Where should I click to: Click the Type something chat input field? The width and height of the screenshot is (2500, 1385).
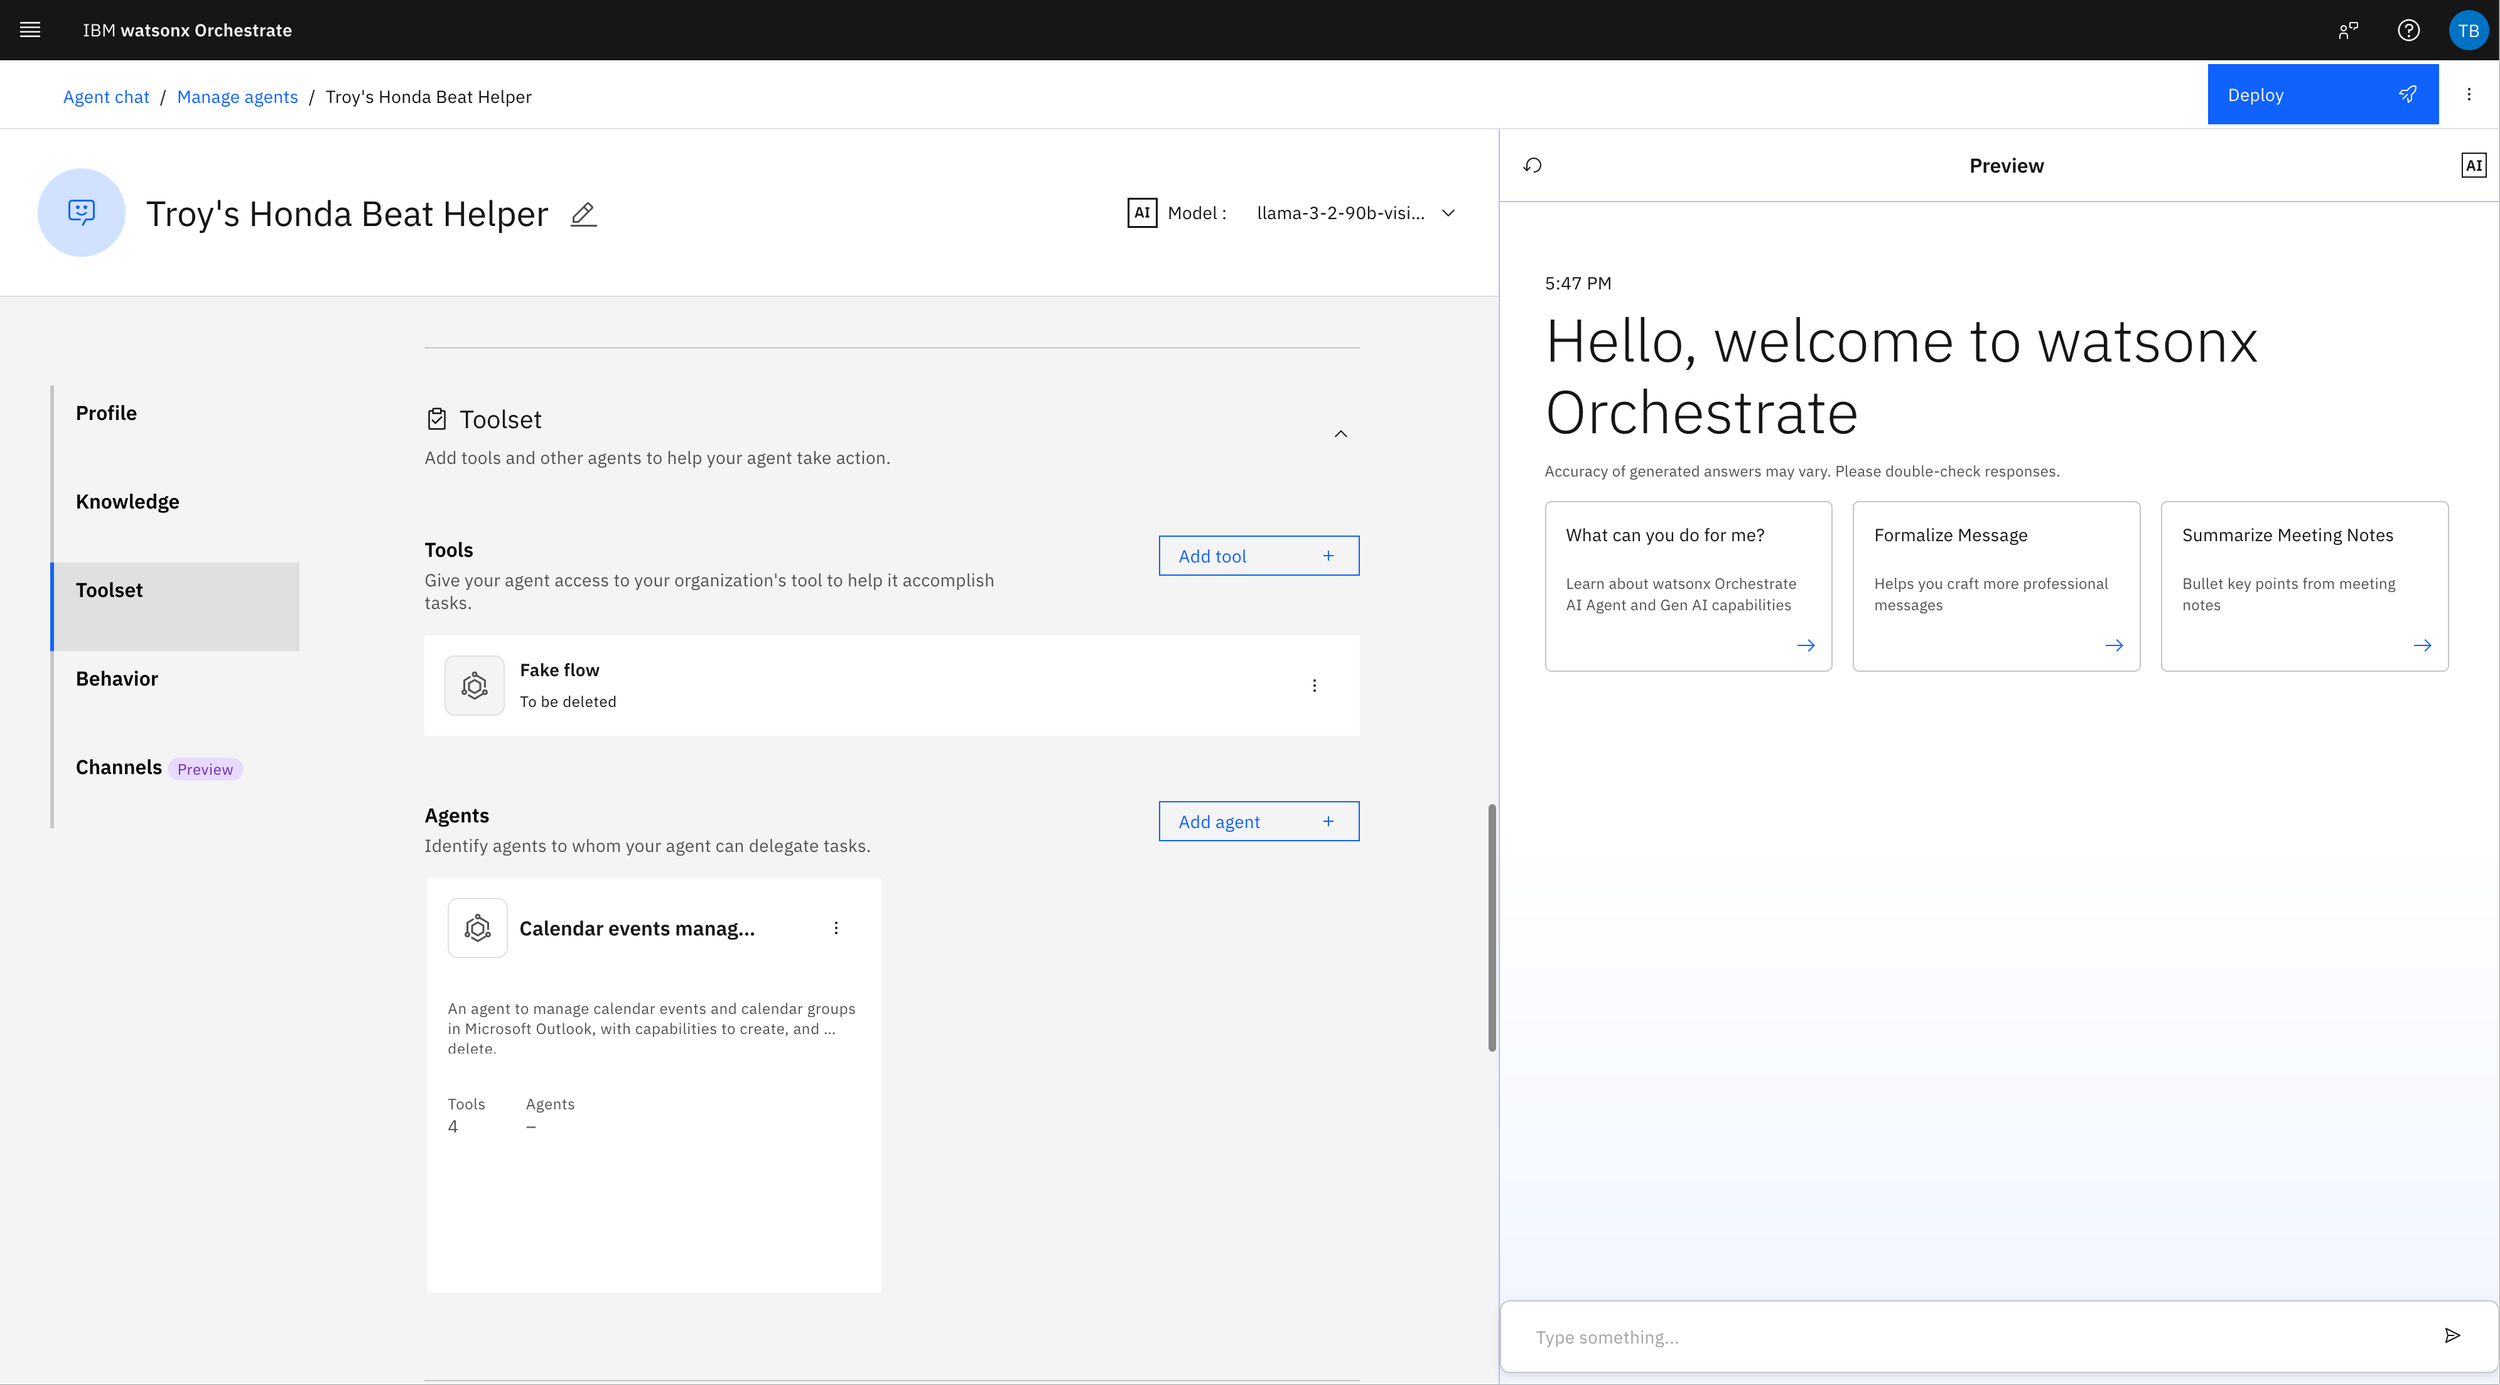point(1970,1337)
